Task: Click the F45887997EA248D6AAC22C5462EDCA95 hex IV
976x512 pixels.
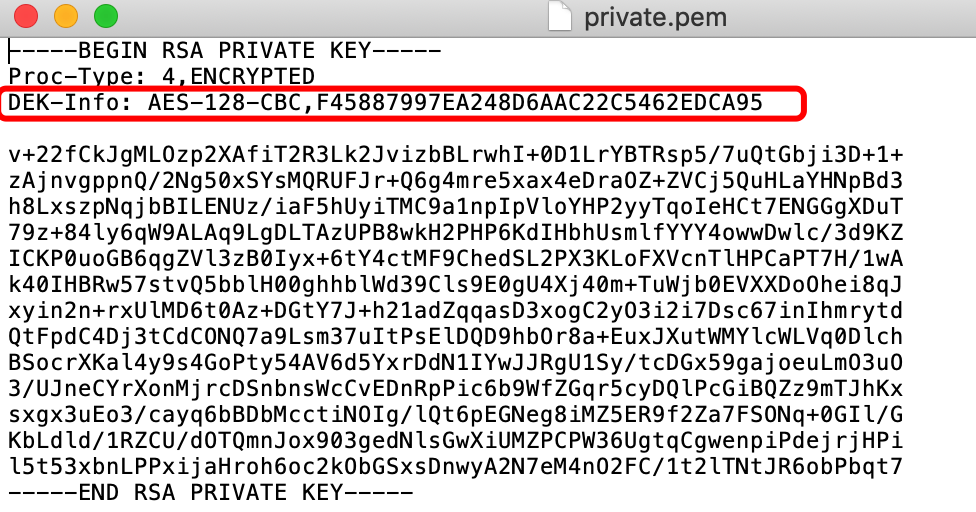Action: (x=540, y=103)
